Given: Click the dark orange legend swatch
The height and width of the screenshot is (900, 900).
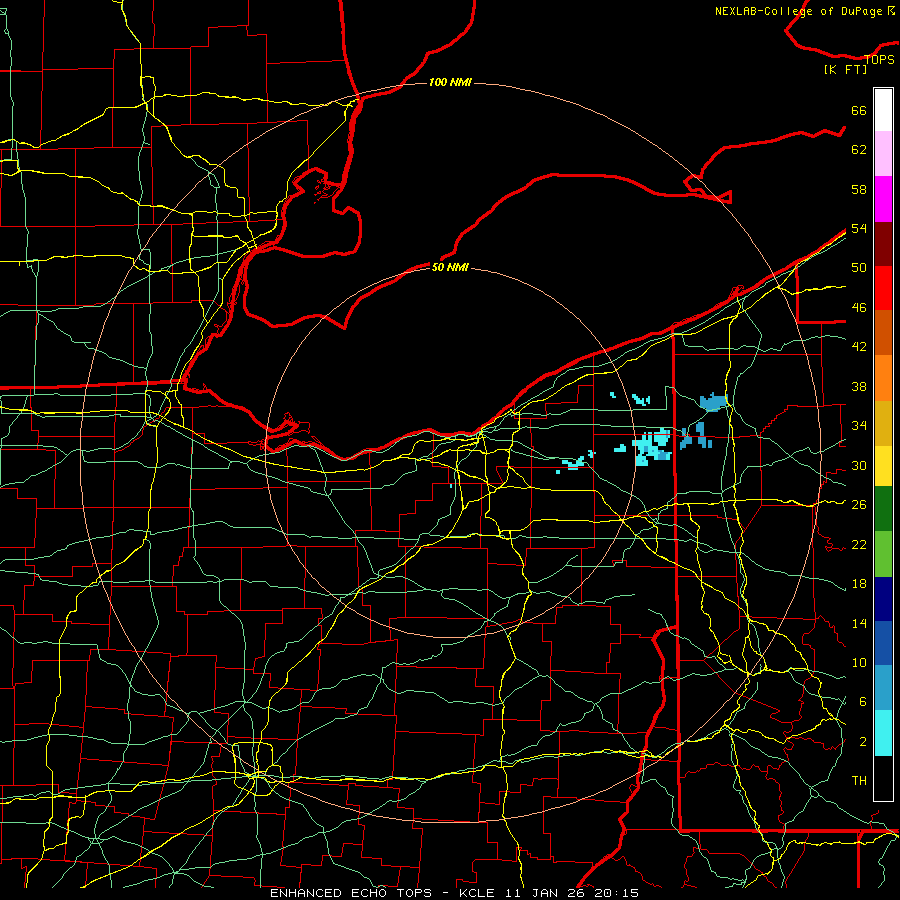Looking at the screenshot, I should click(x=883, y=332).
